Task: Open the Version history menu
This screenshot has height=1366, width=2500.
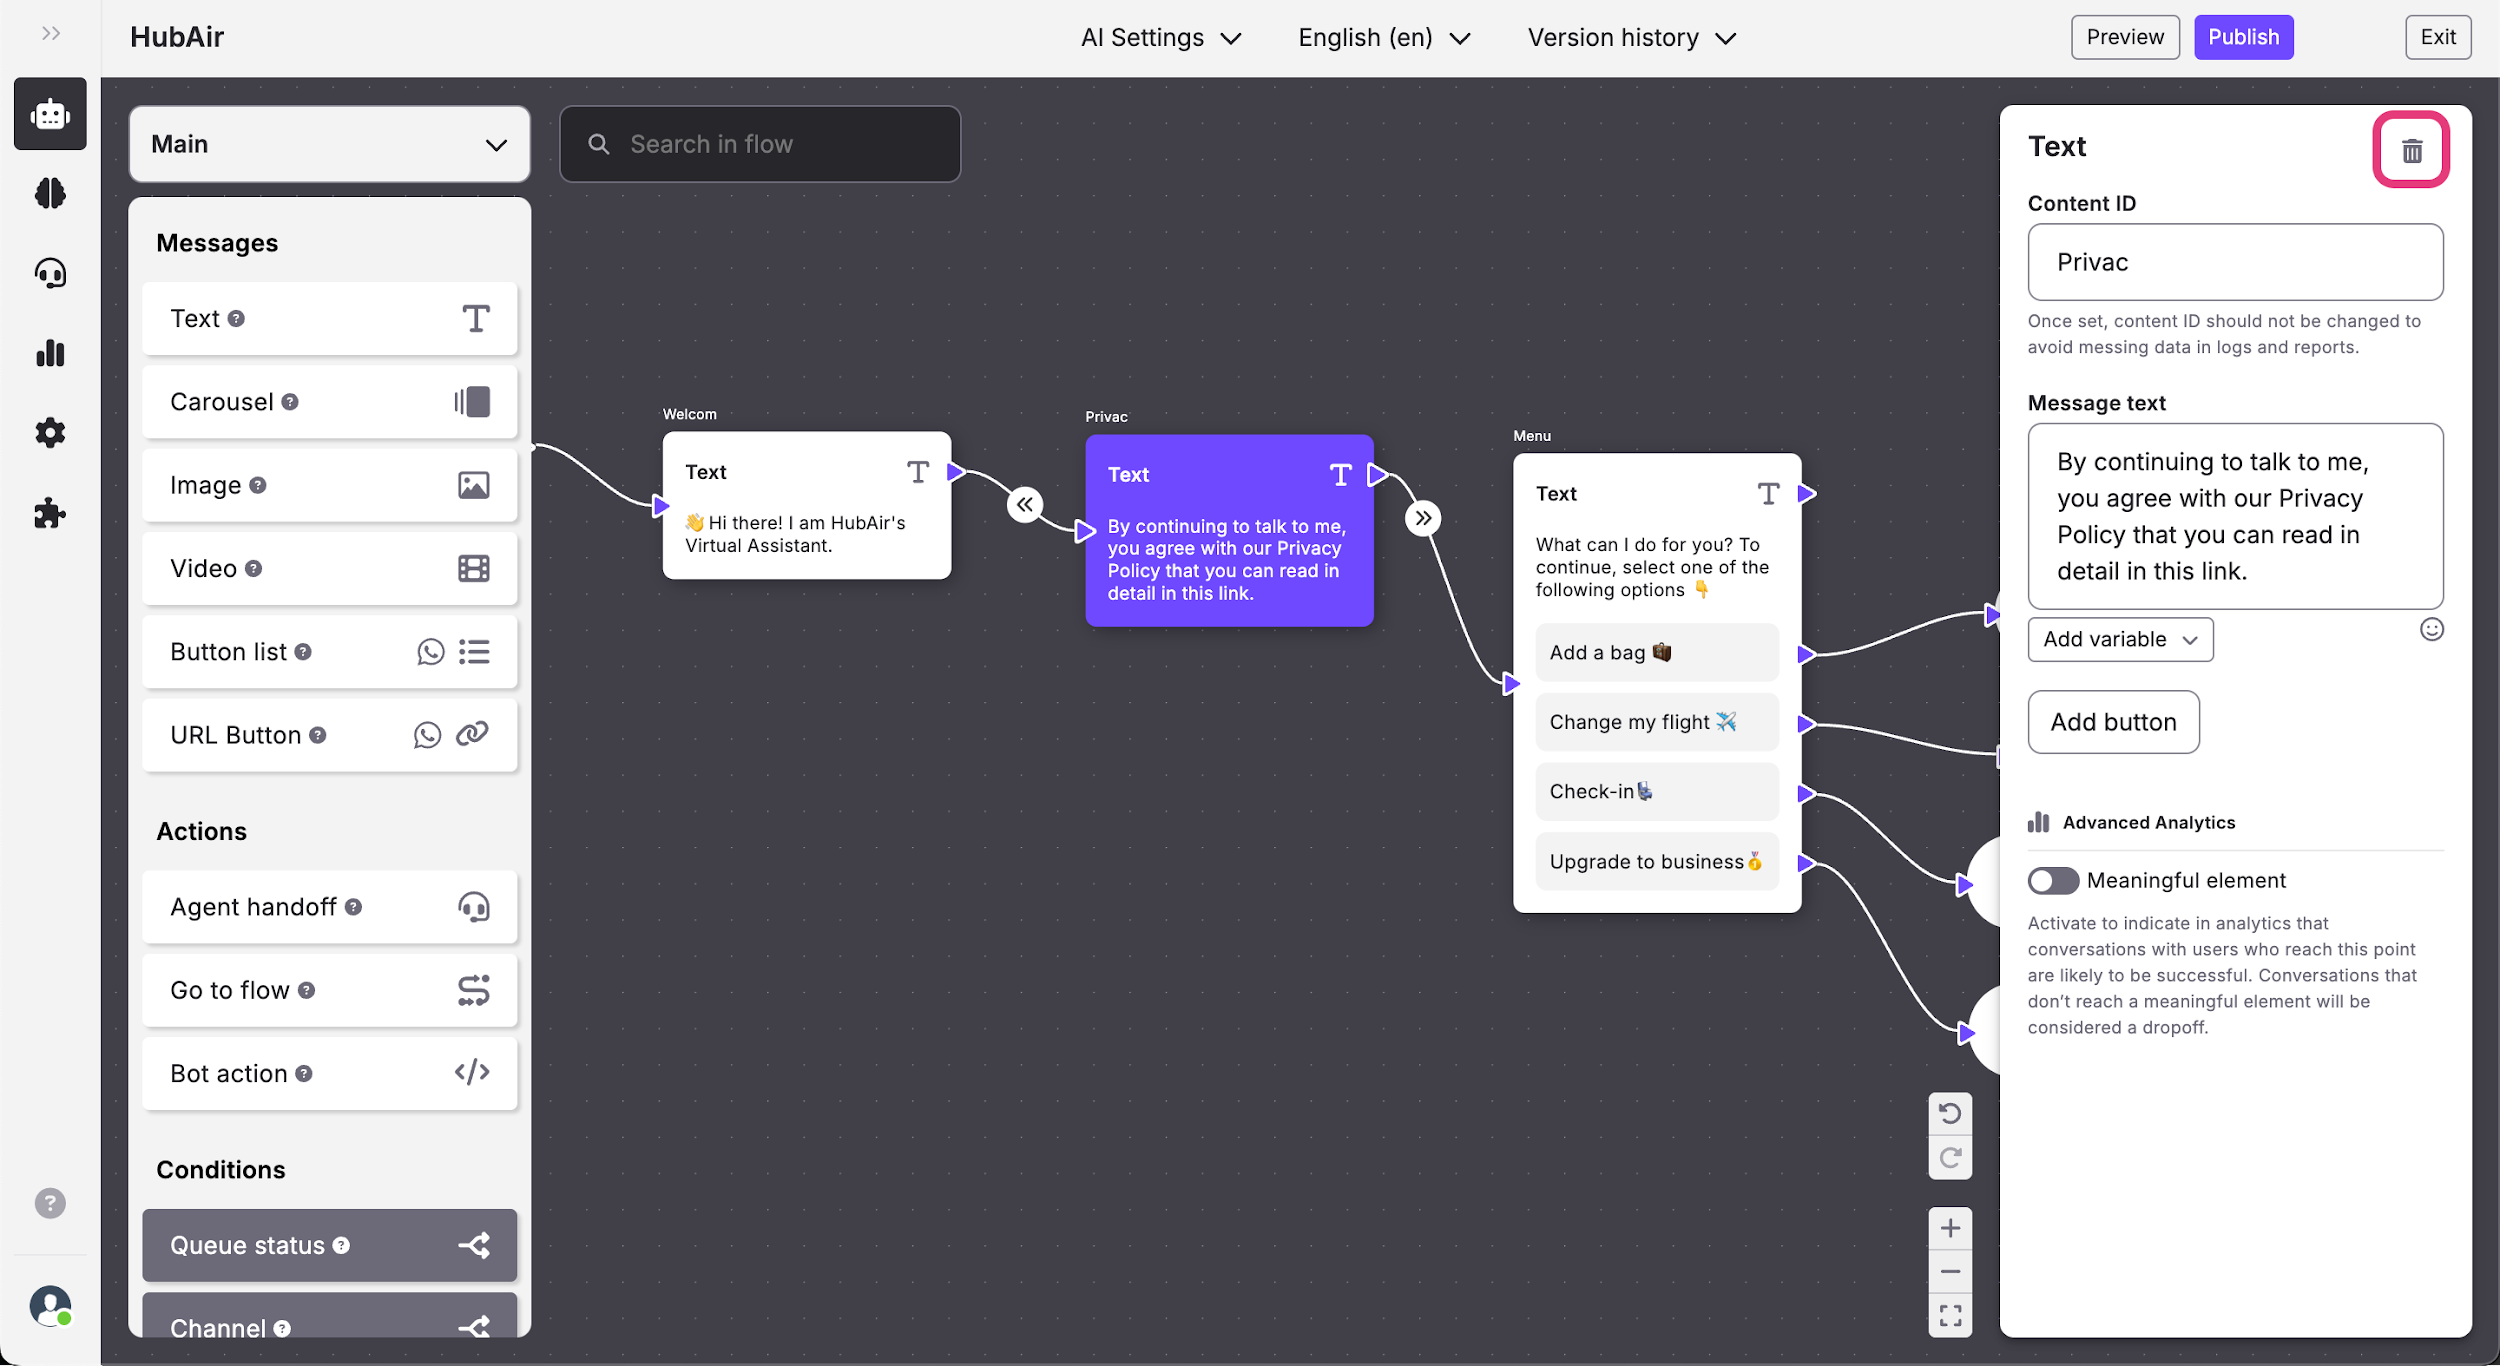Action: pos(1630,38)
